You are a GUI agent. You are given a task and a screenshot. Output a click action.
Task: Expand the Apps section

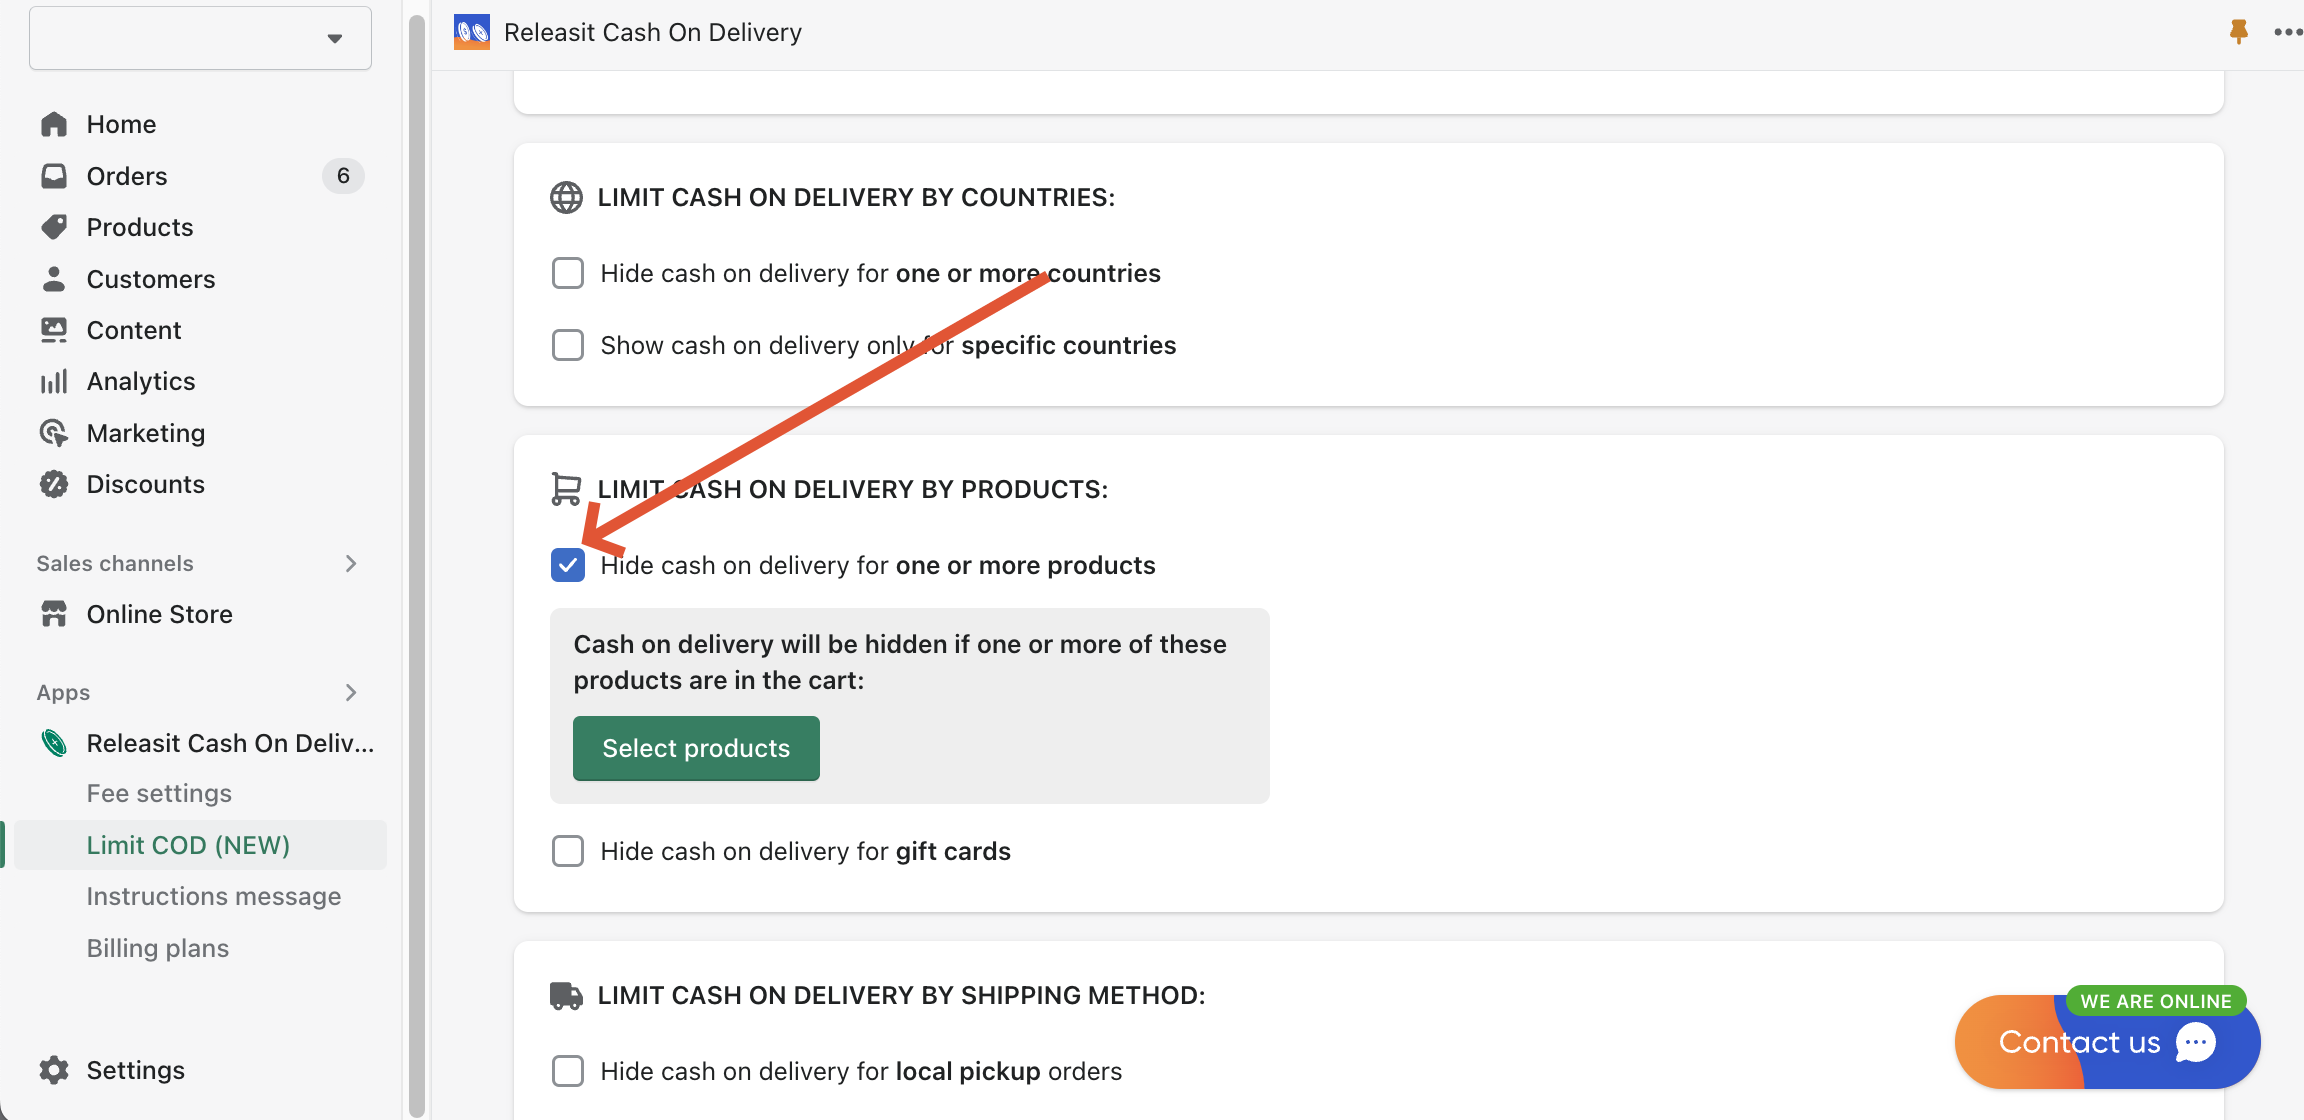pyautogui.click(x=350, y=691)
